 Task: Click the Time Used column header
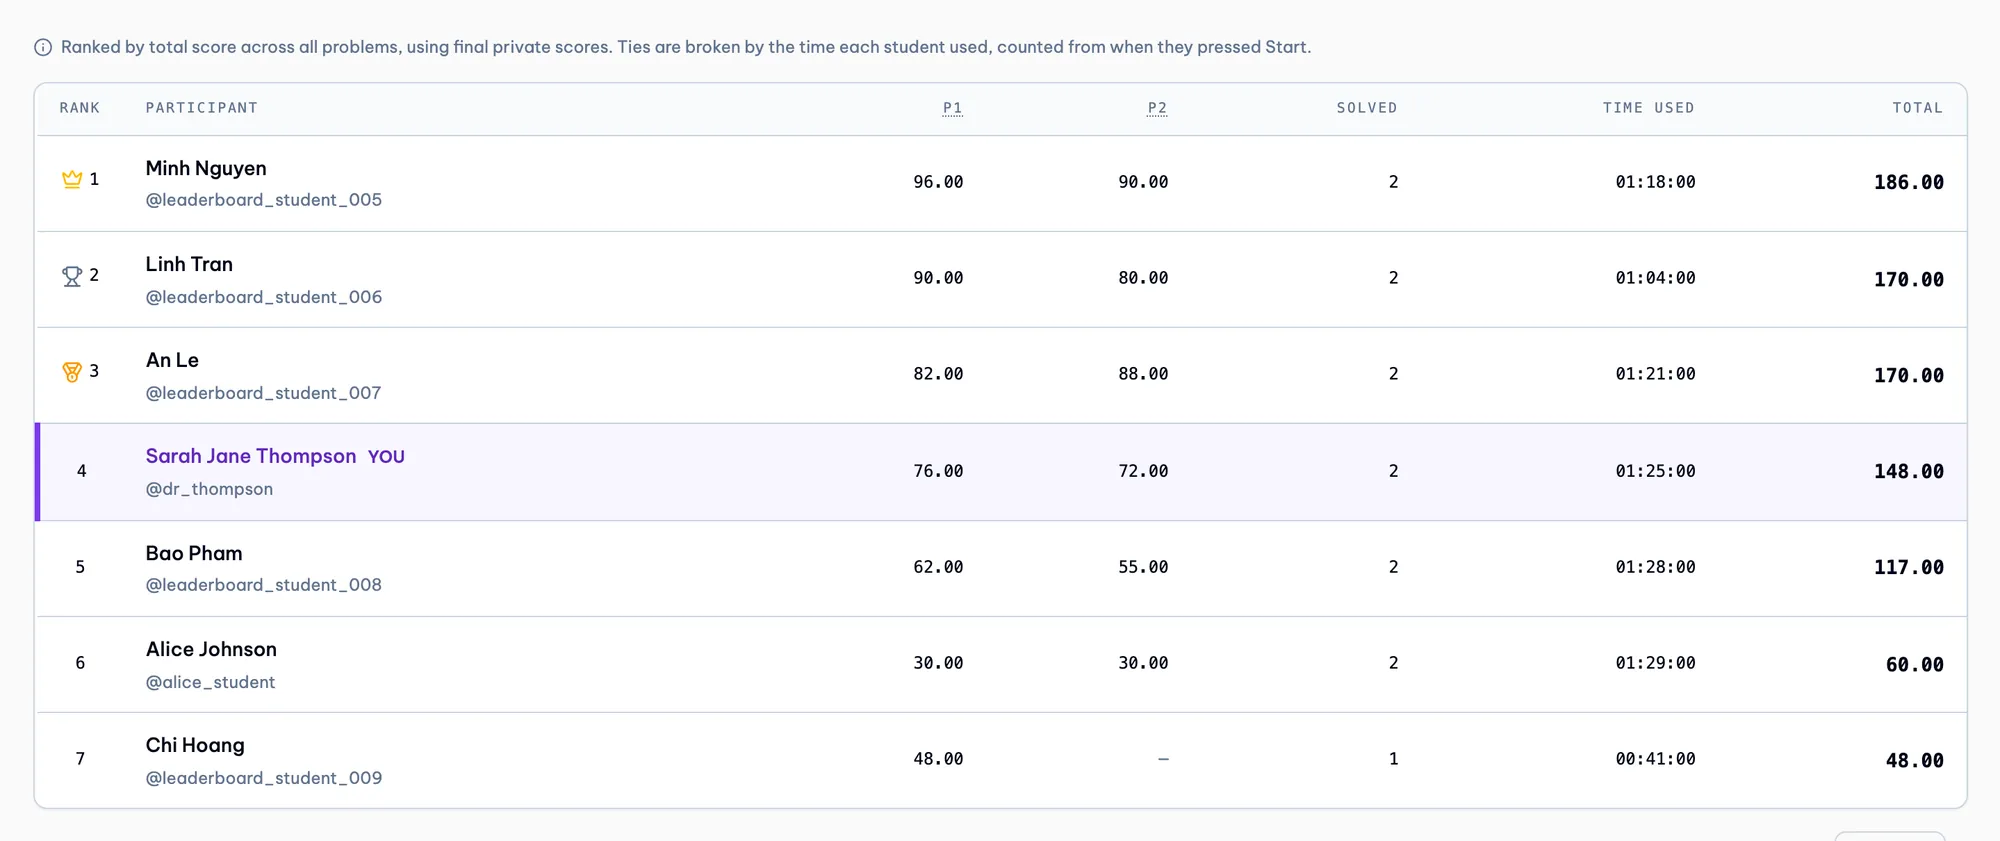[1648, 108]
